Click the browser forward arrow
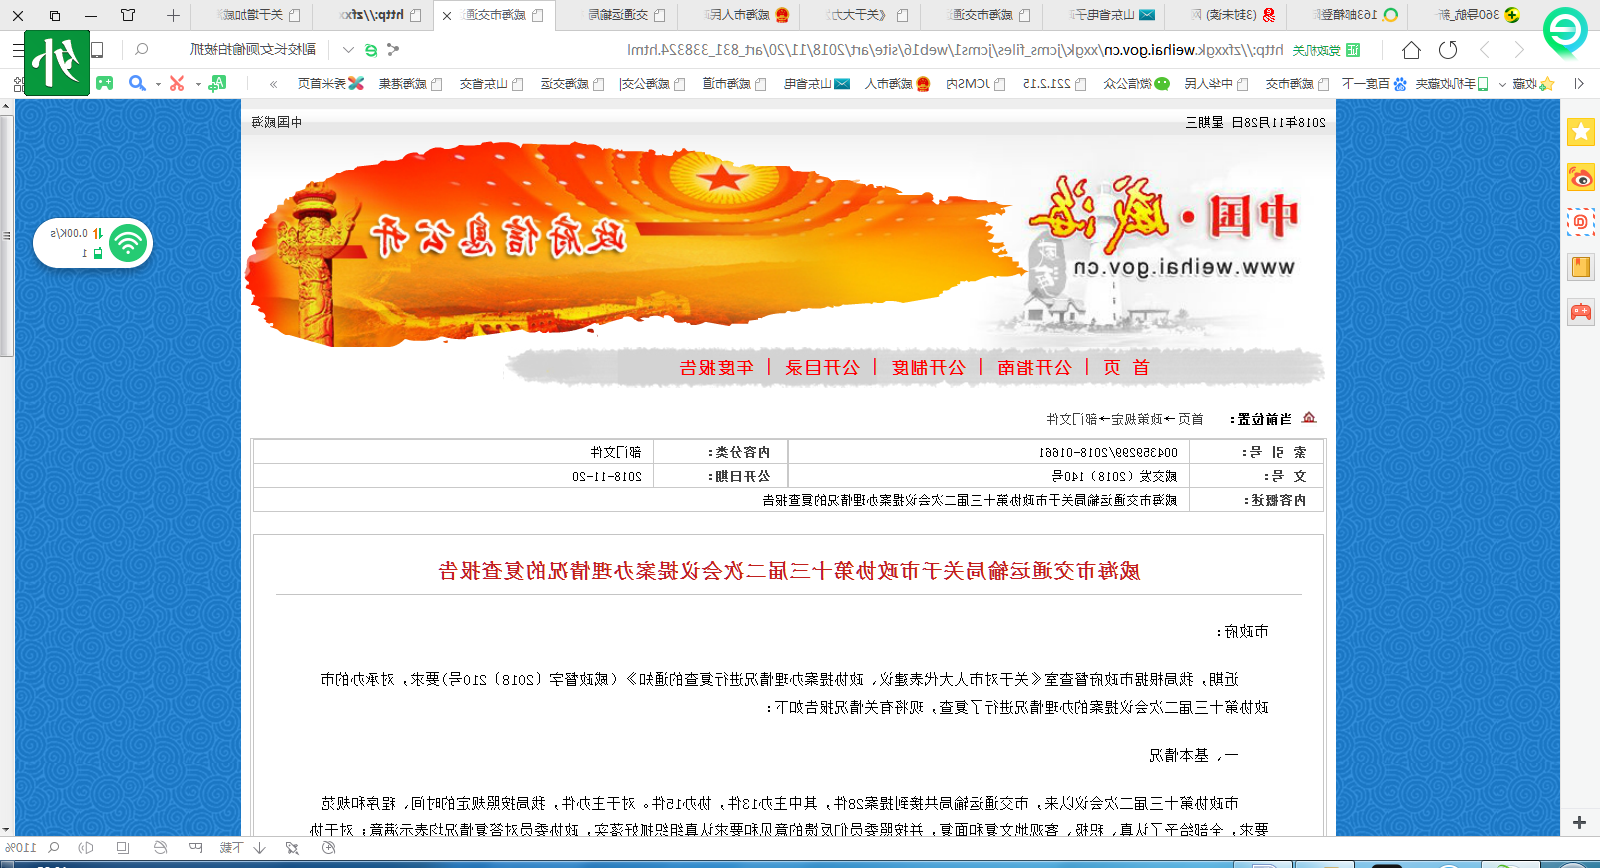Image resolution: width=1600 pixels, height=868 pixels. point(1485,50)
